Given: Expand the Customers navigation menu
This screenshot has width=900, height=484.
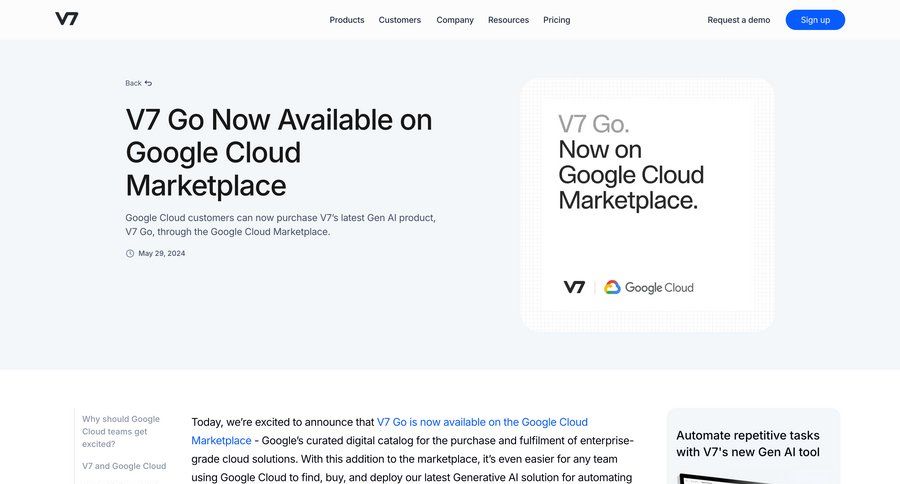Looking at the screenshot, I should pos(400,20).
